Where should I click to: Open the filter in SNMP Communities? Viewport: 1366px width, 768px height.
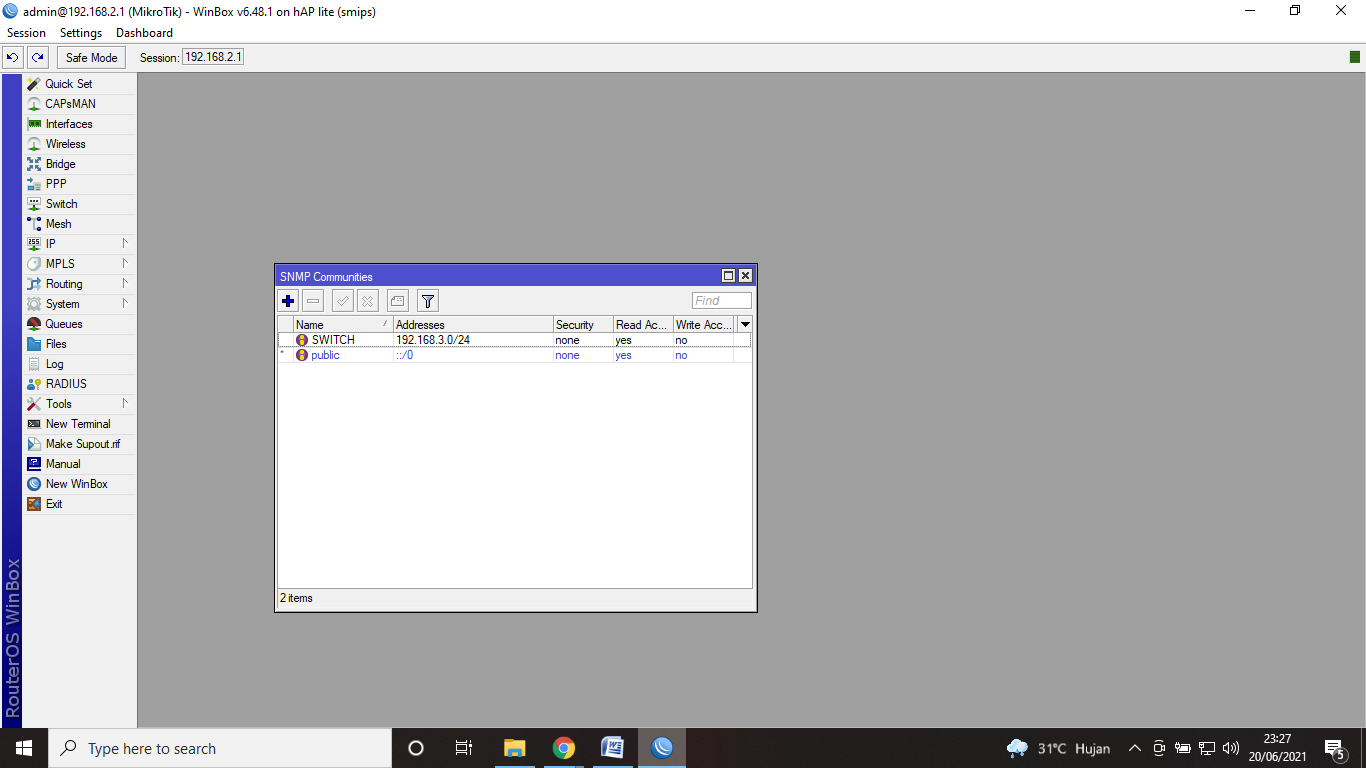click(x=428, y=301)
